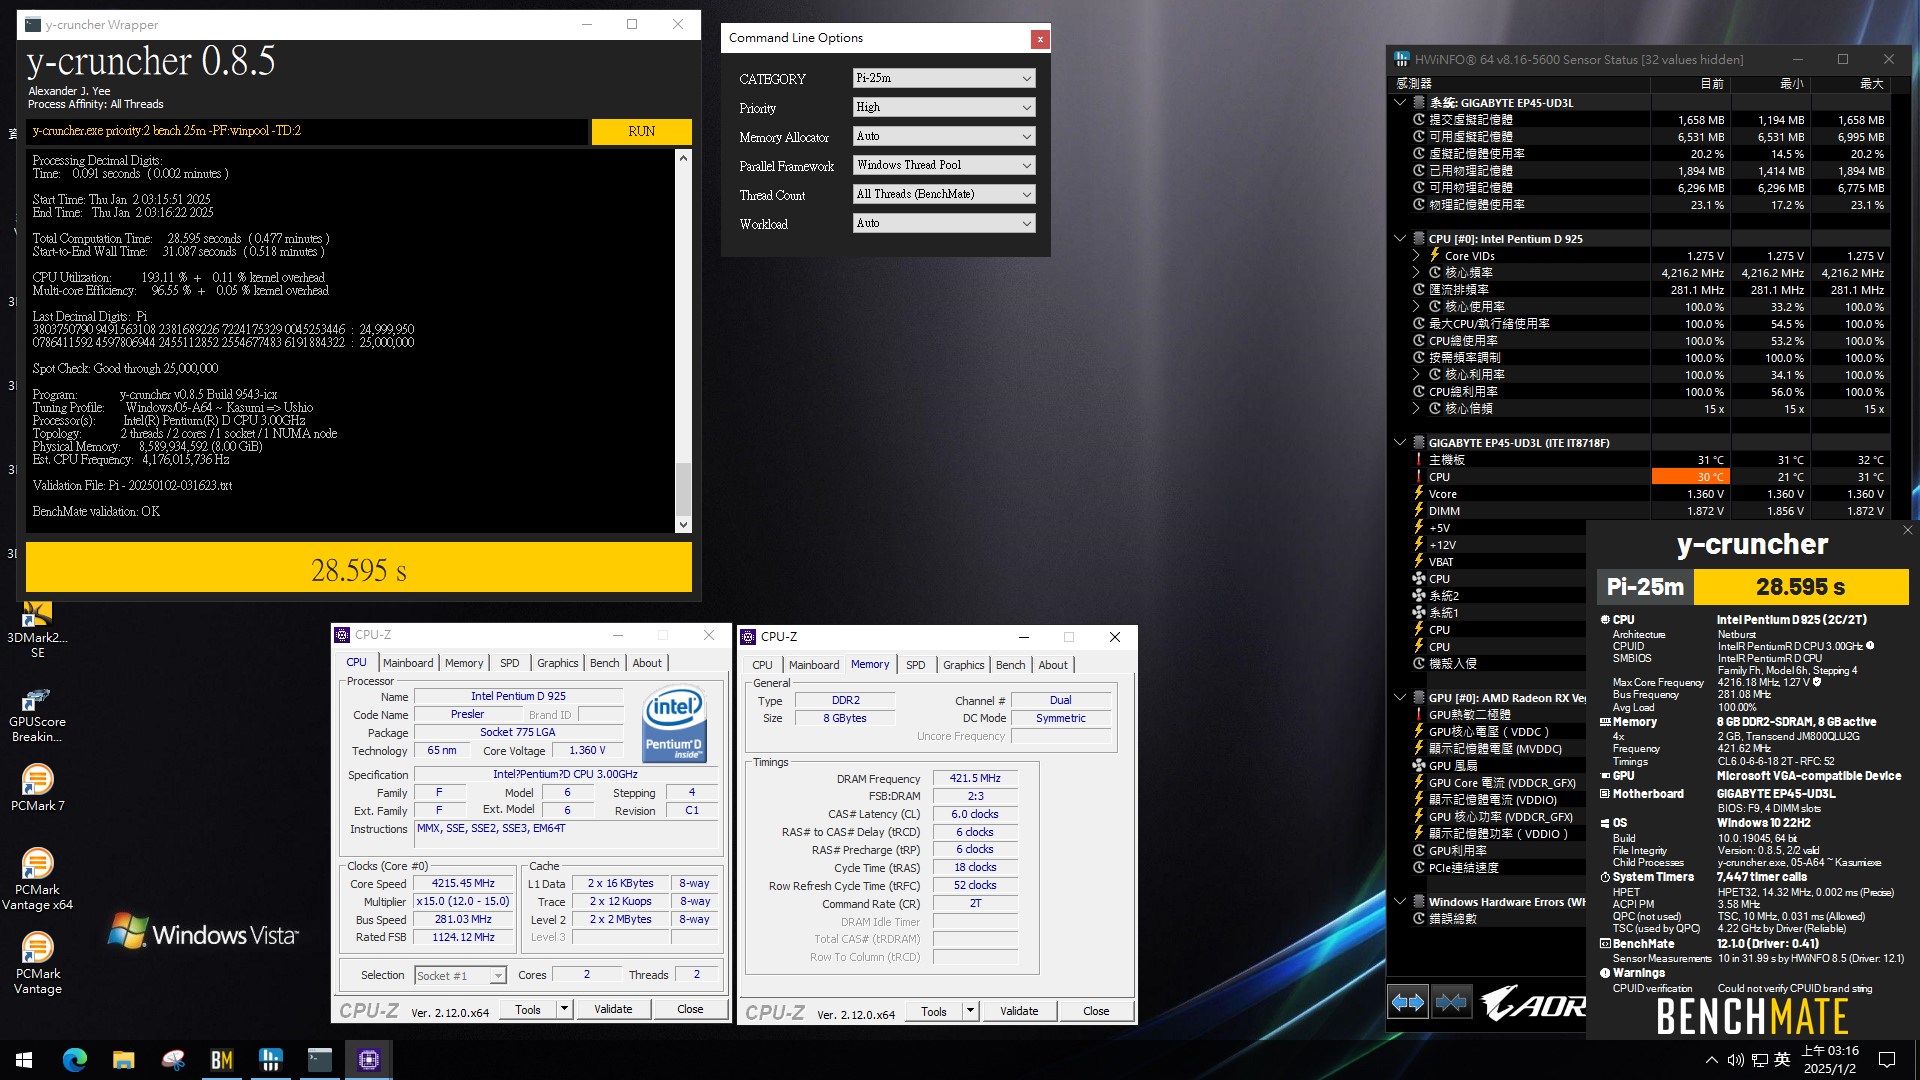Switch to Memory tab in left CPU-Z

464,663
